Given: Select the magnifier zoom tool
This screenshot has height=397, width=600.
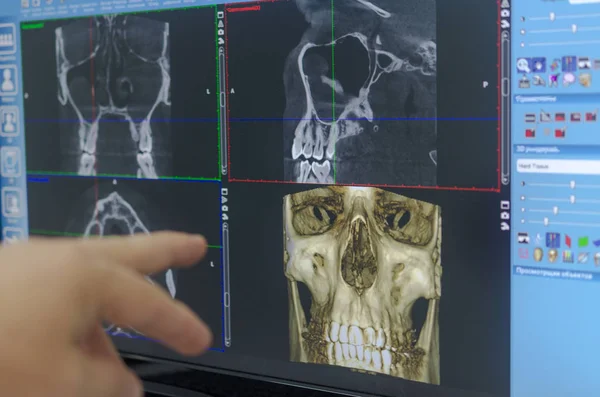Looking at the screenshot, I should click(x=523, y=65).
